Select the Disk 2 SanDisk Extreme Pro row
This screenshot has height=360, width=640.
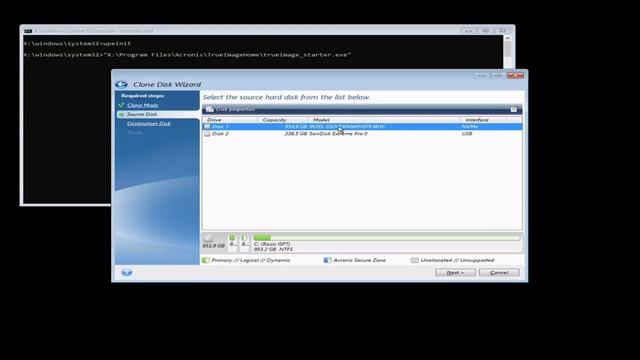click(x=362, y=134)
